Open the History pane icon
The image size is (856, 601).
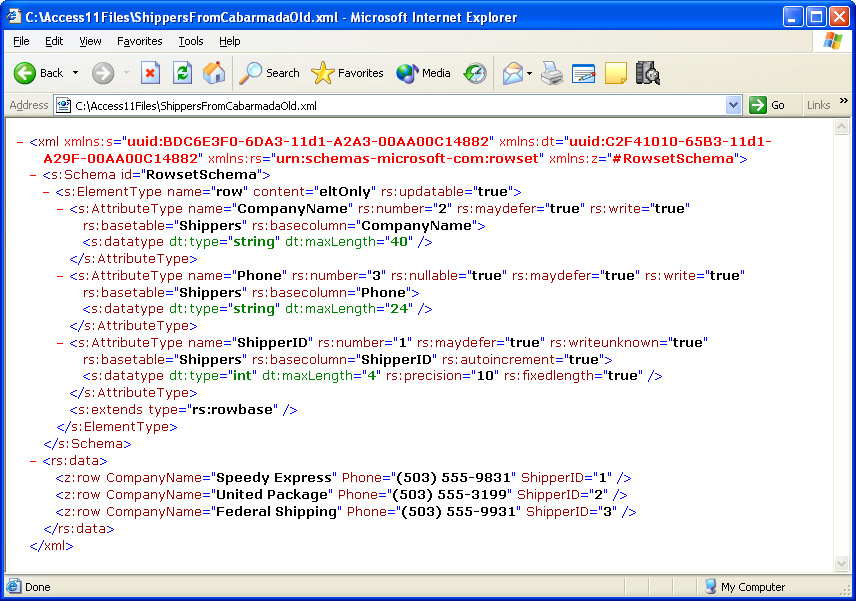coord(475,73)
